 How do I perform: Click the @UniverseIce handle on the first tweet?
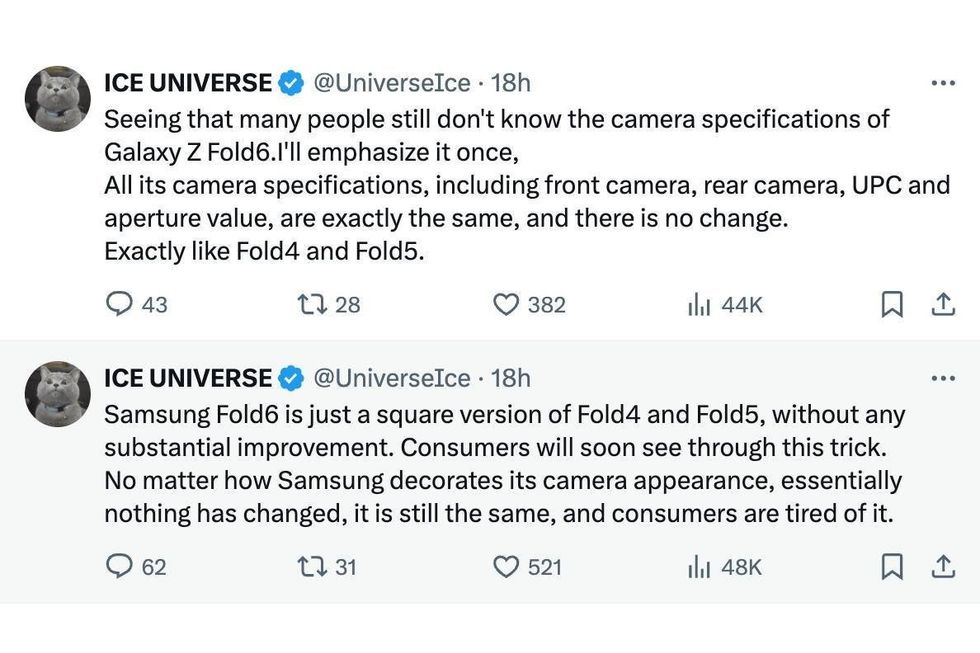(389, 83)
